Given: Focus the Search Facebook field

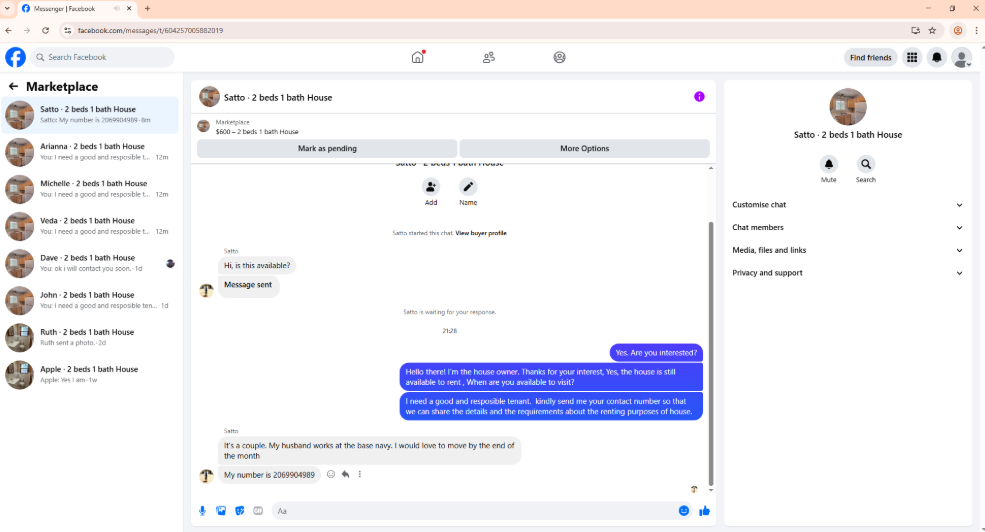Looking at the screenshot, I should point(102,57).
